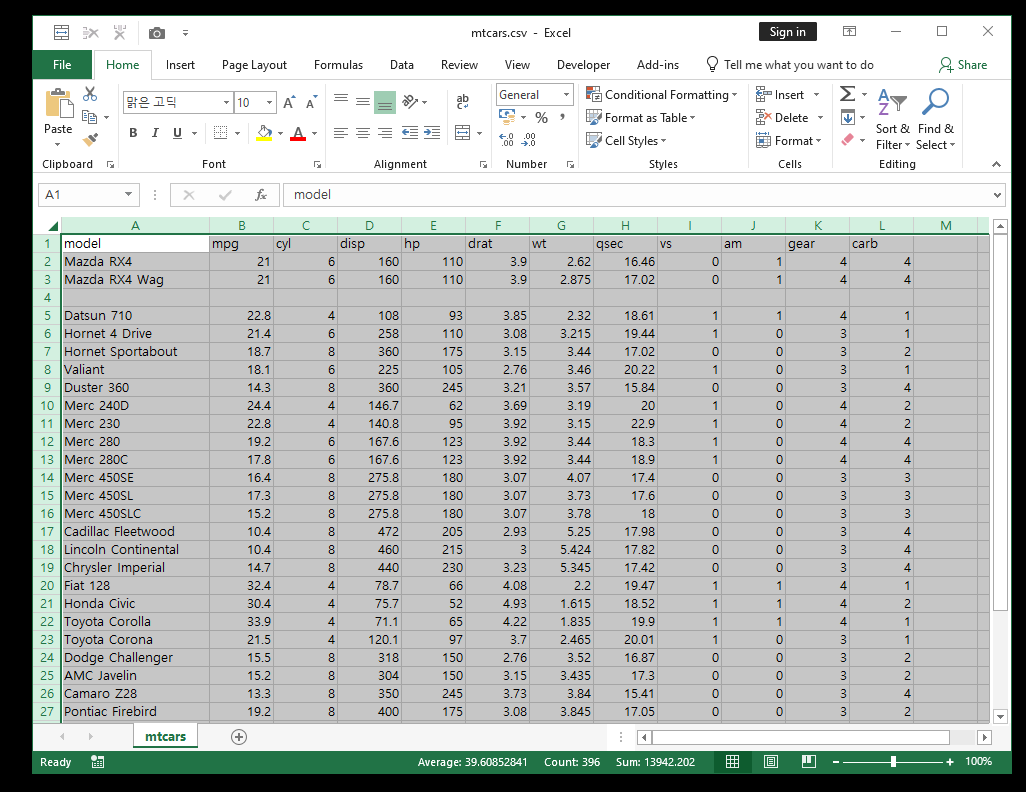This screenshot has width=1026, height=792.
Task: Toggle Align Left horizontal alignment
Action: click(x=341, y=133)
